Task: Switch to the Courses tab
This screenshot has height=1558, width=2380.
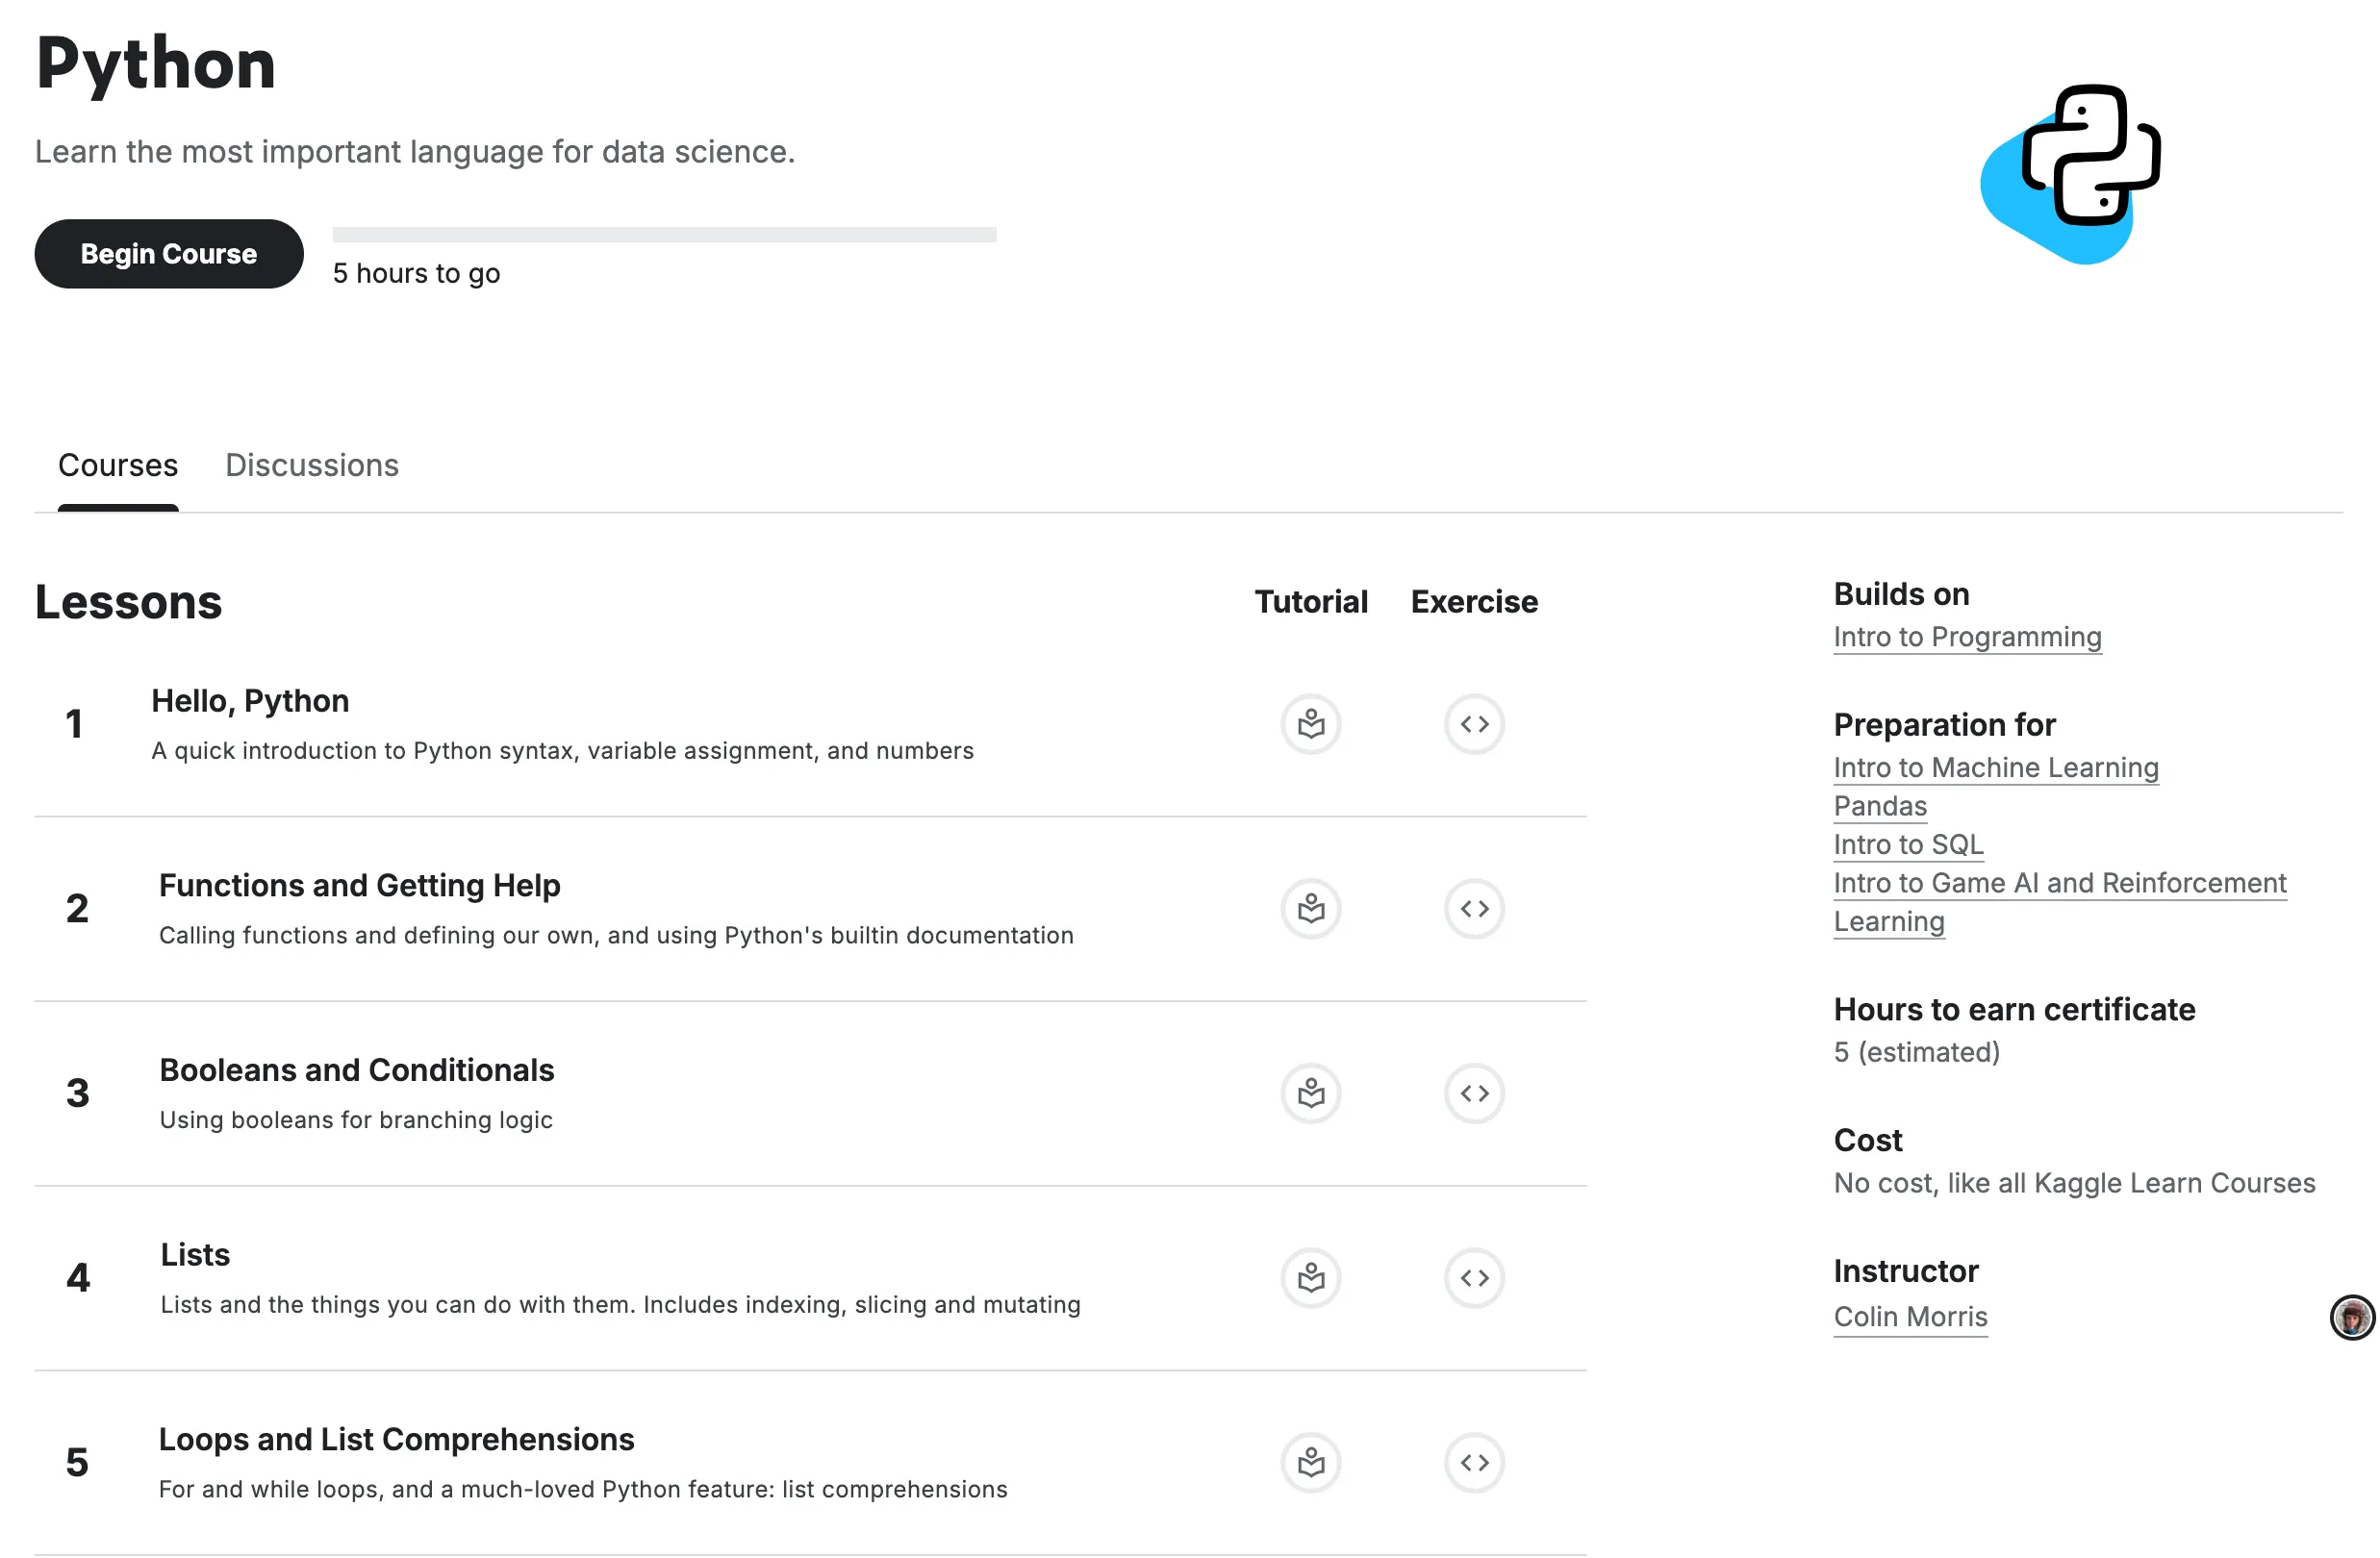Action: (x=118, y=465)
